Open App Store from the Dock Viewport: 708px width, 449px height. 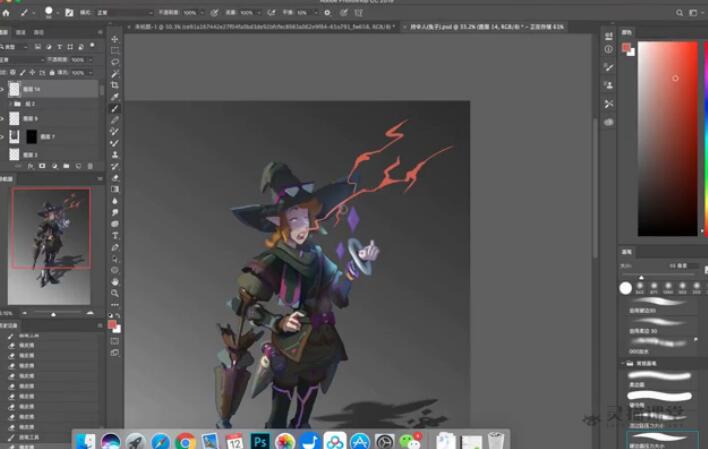click(x=359, y=441)
